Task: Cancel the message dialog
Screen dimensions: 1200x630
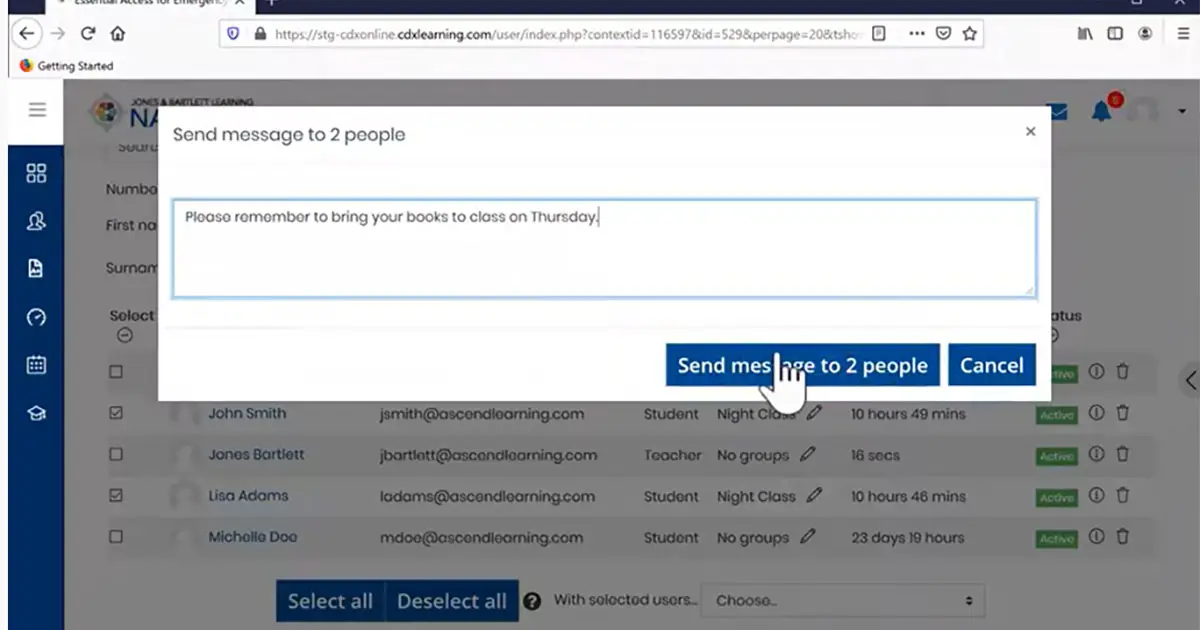Action: tap(991, 365)
